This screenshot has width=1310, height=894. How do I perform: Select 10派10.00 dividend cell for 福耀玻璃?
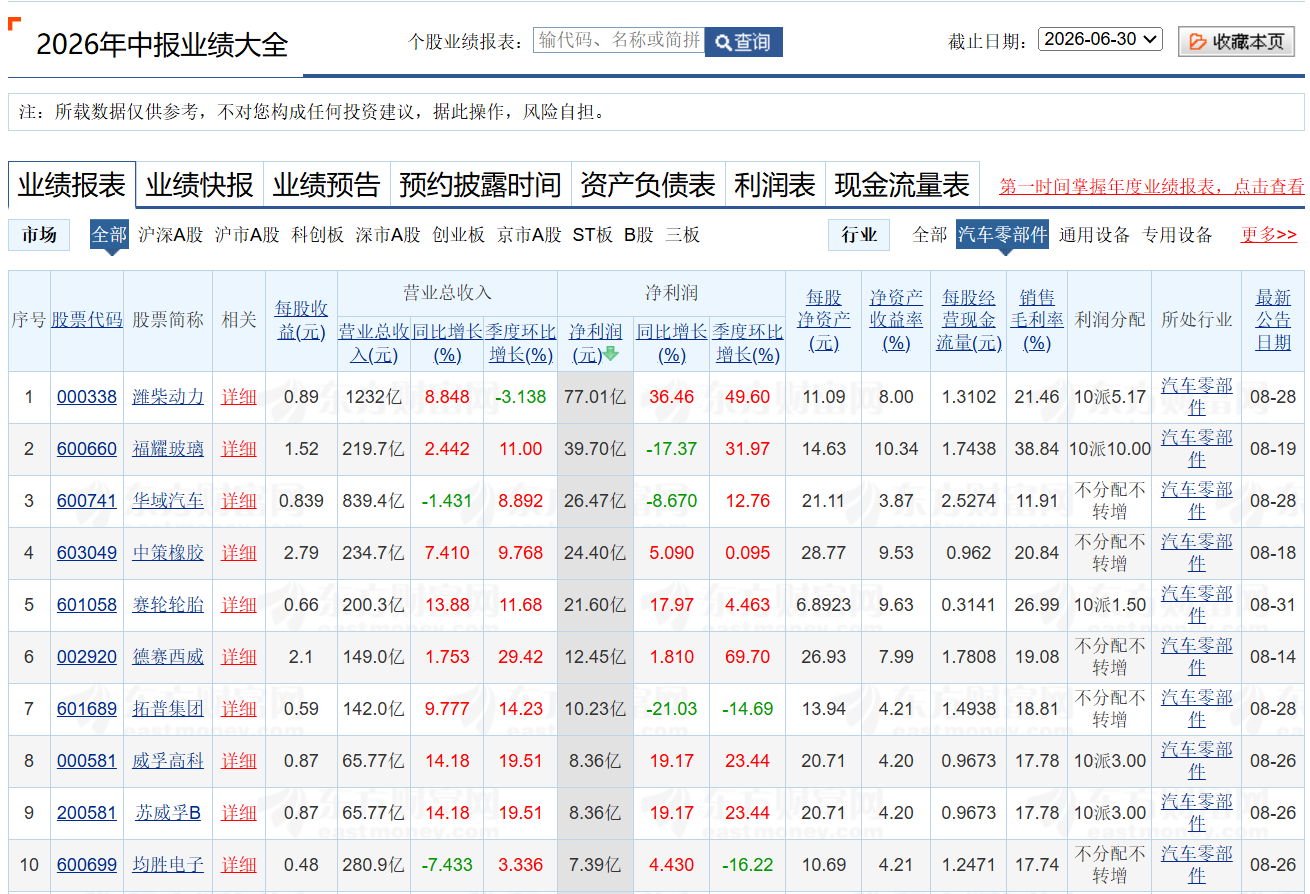1109,449
